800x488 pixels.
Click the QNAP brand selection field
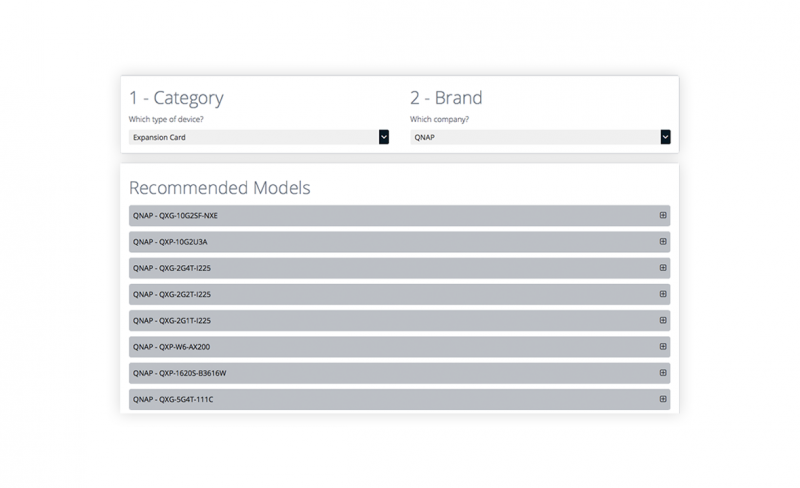pyautogui.click(x=540, y=137)
